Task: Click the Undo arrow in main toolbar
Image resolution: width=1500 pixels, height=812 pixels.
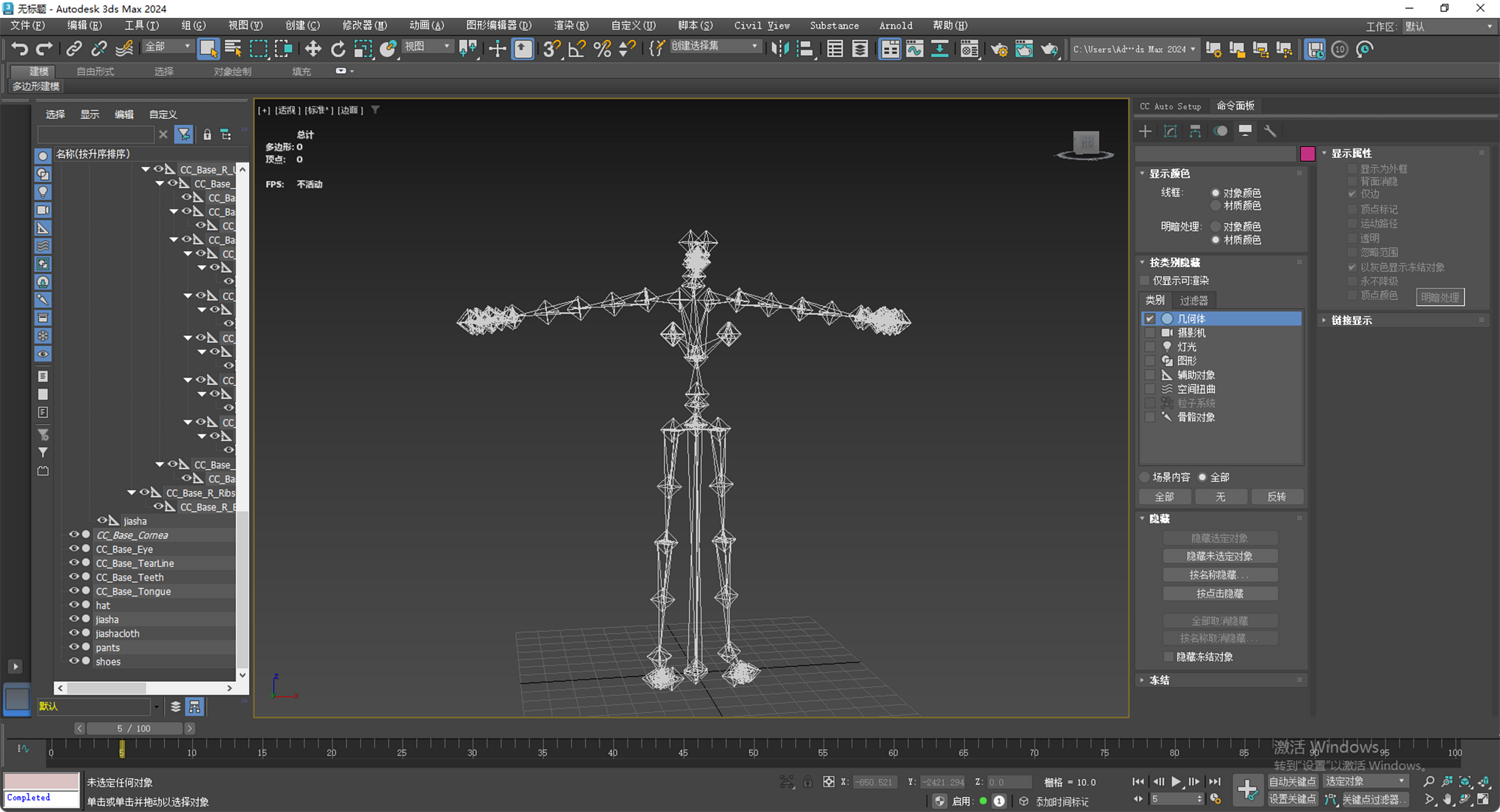Action: click(19, 48)
